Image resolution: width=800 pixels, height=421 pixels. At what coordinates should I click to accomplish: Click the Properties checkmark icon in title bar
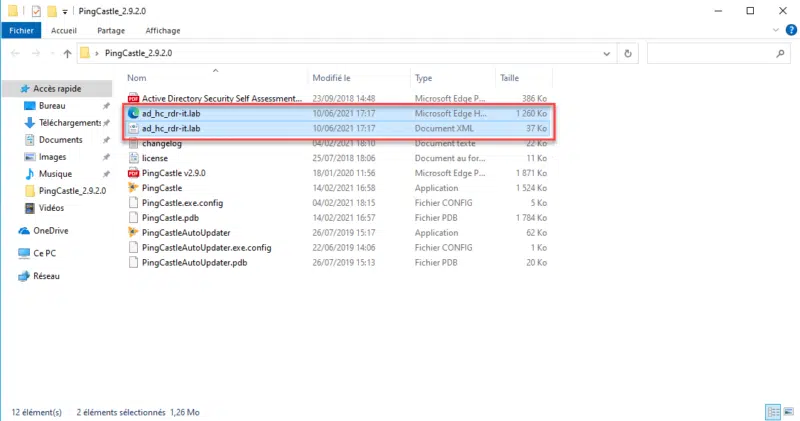point(36,11)
